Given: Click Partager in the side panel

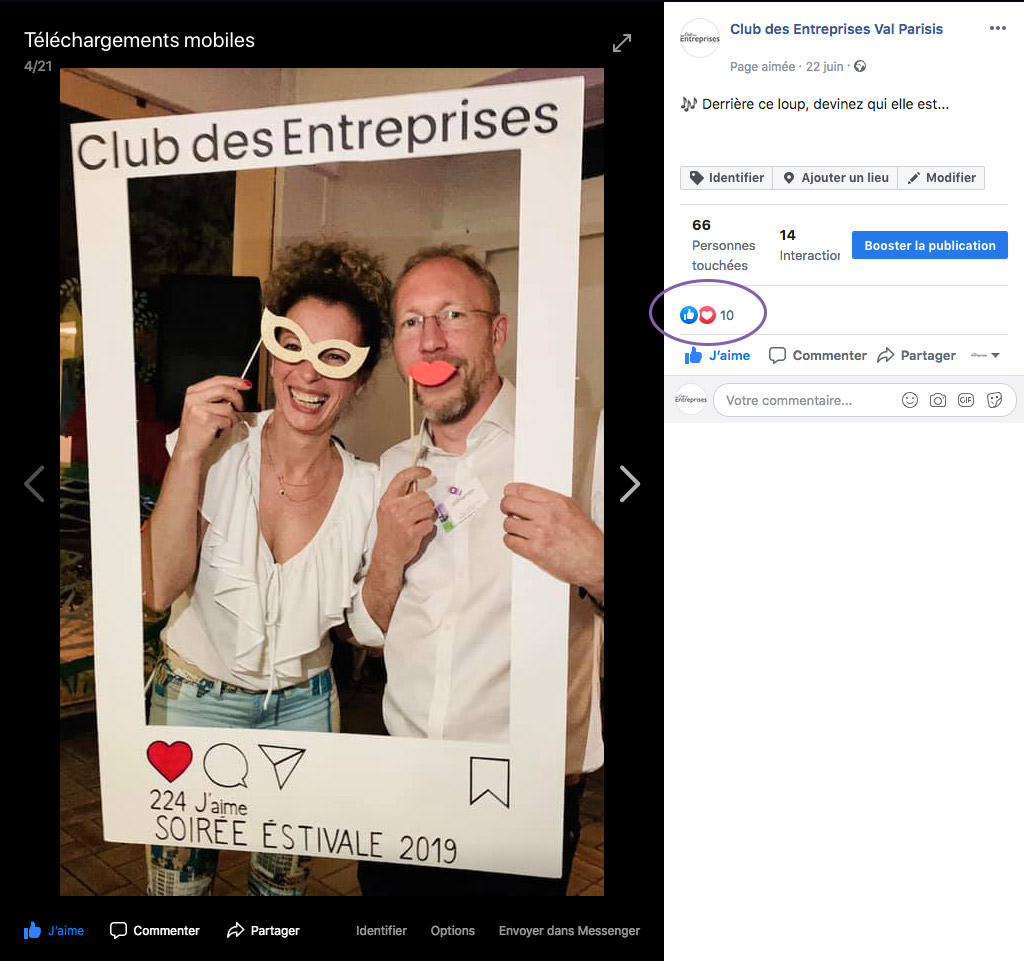Looking at the screenshot, I should click(916, 356).
